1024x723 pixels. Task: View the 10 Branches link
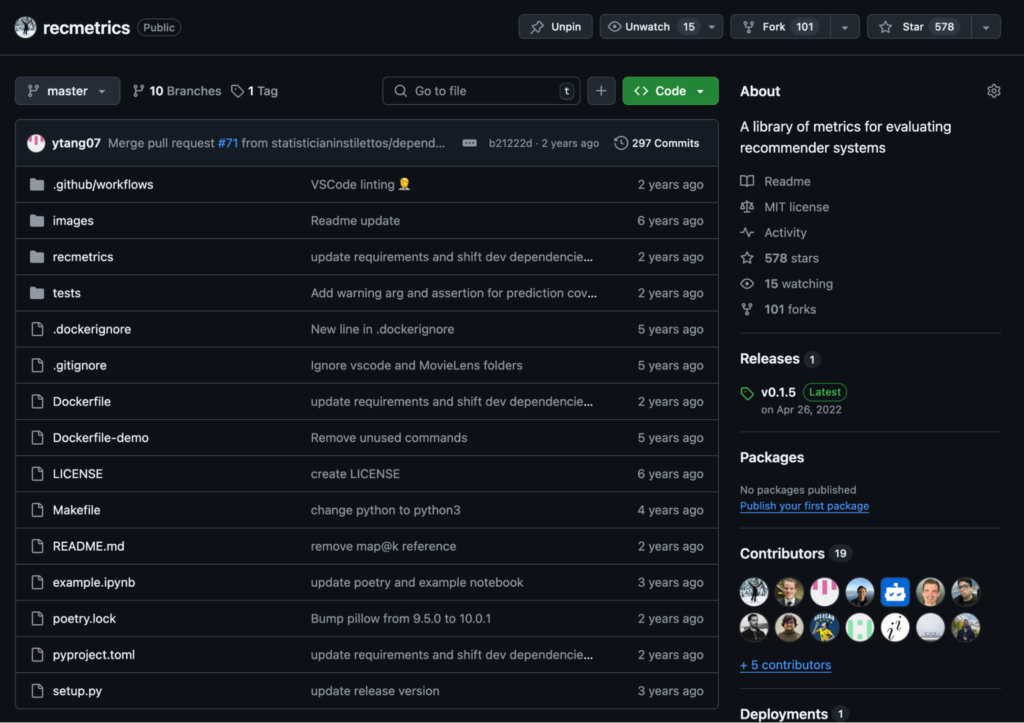point(177,91)
